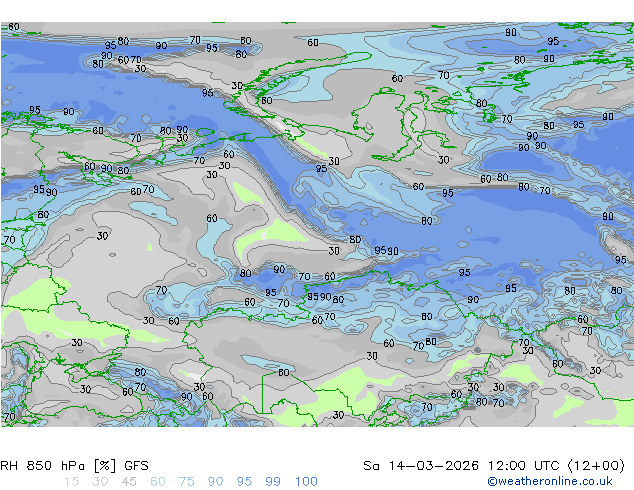Select the legend value "75"

186,482
